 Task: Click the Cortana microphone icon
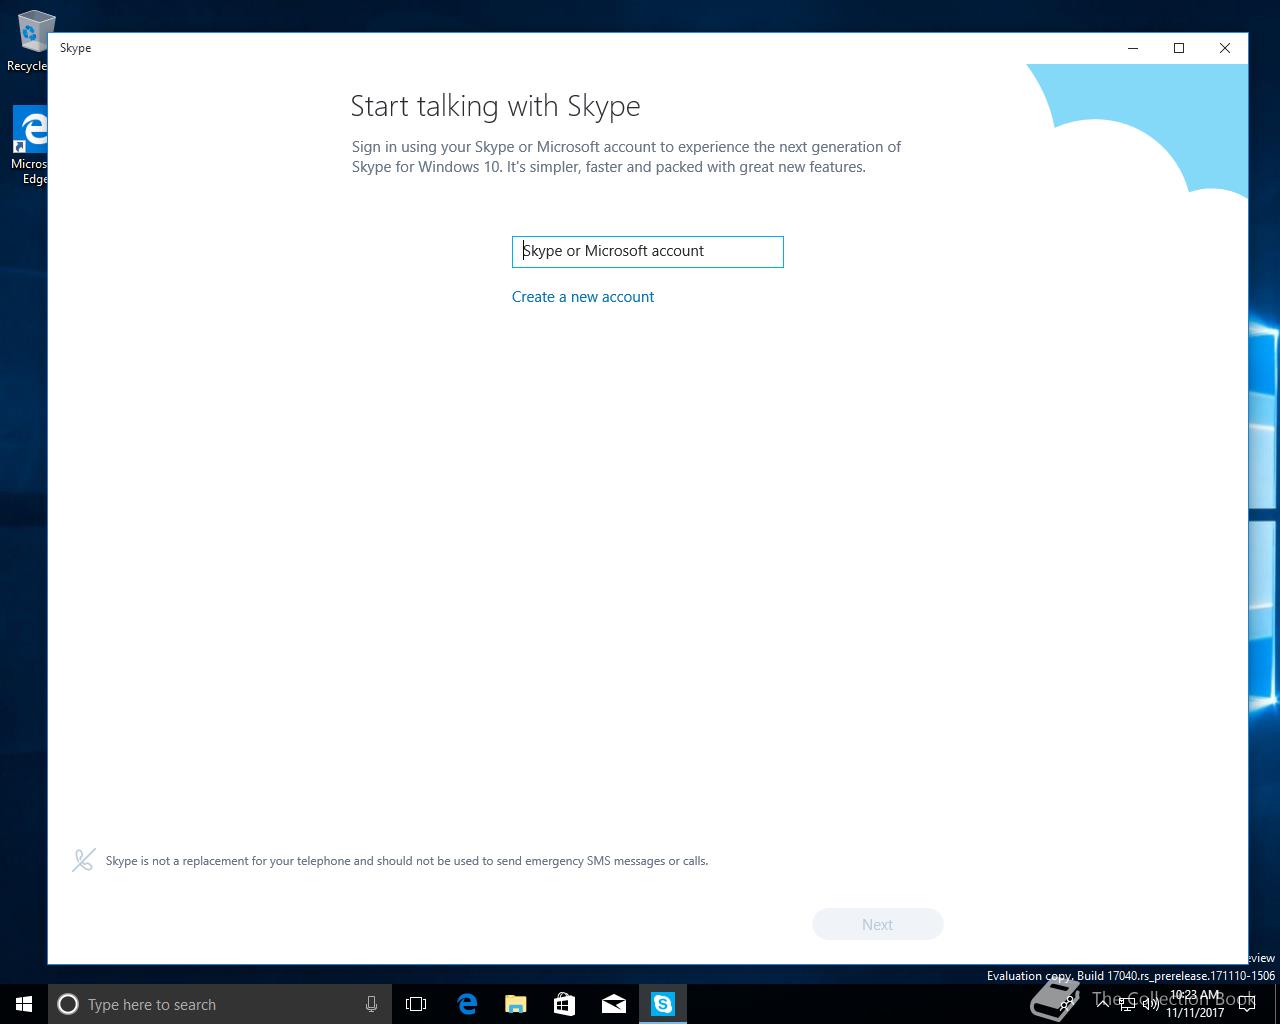tap(371, 1004)
